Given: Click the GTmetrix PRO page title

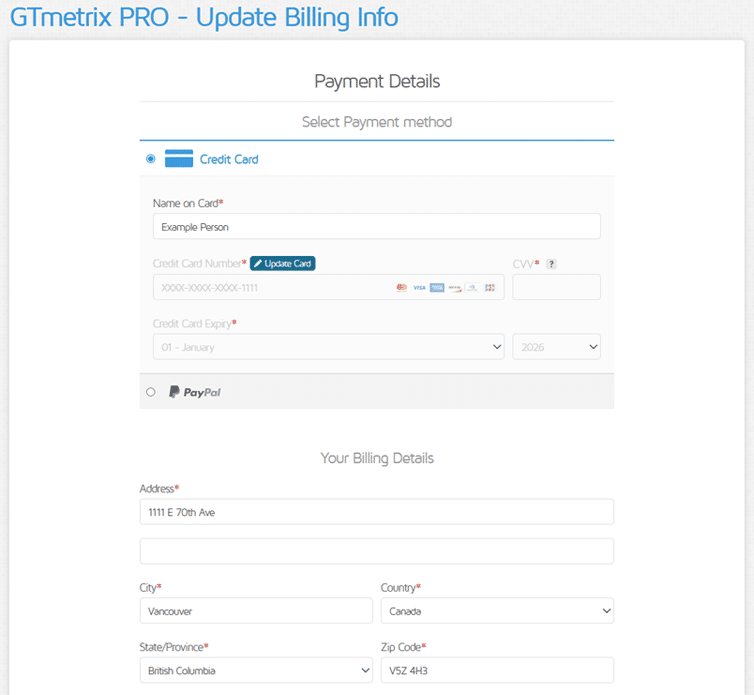Looking at the screenshot, I should coord(204,17).
